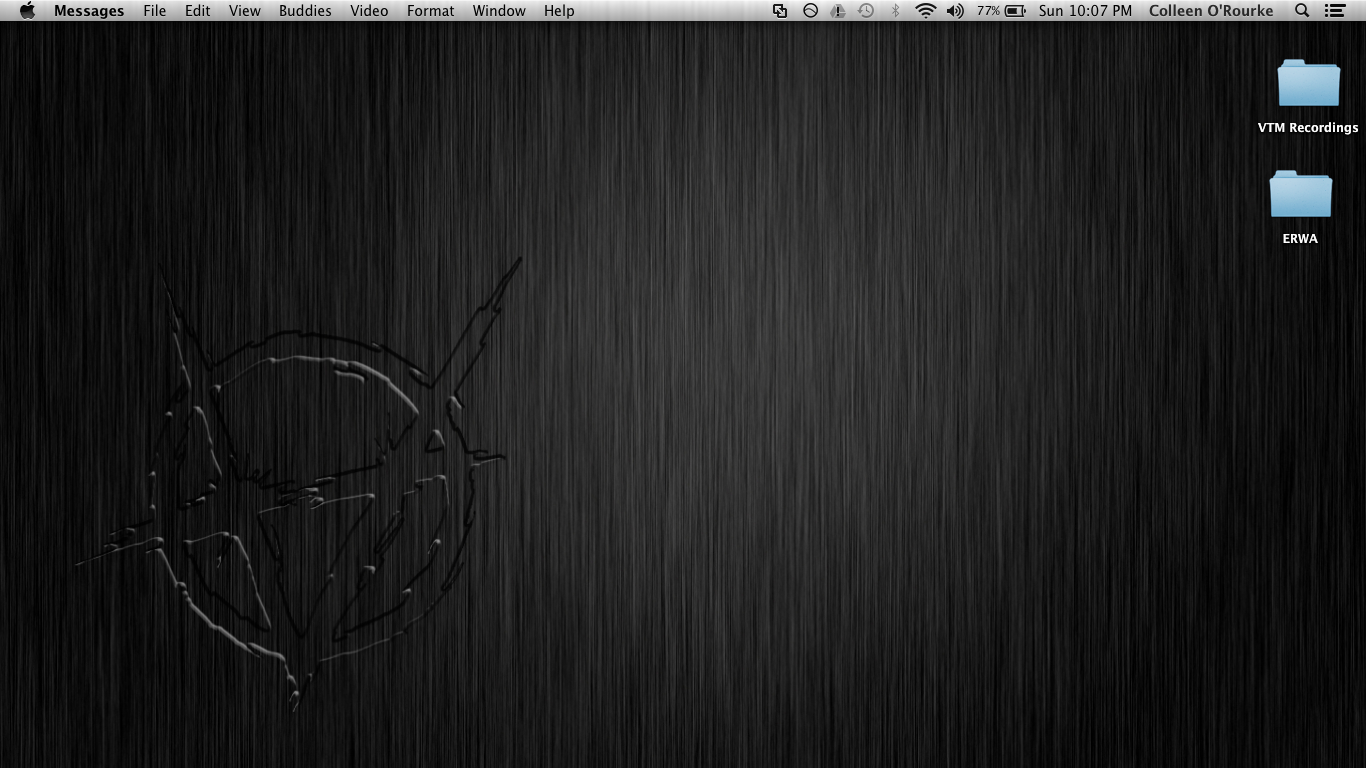Click the Wi-Fi status icon

click(x=925, y=11)
